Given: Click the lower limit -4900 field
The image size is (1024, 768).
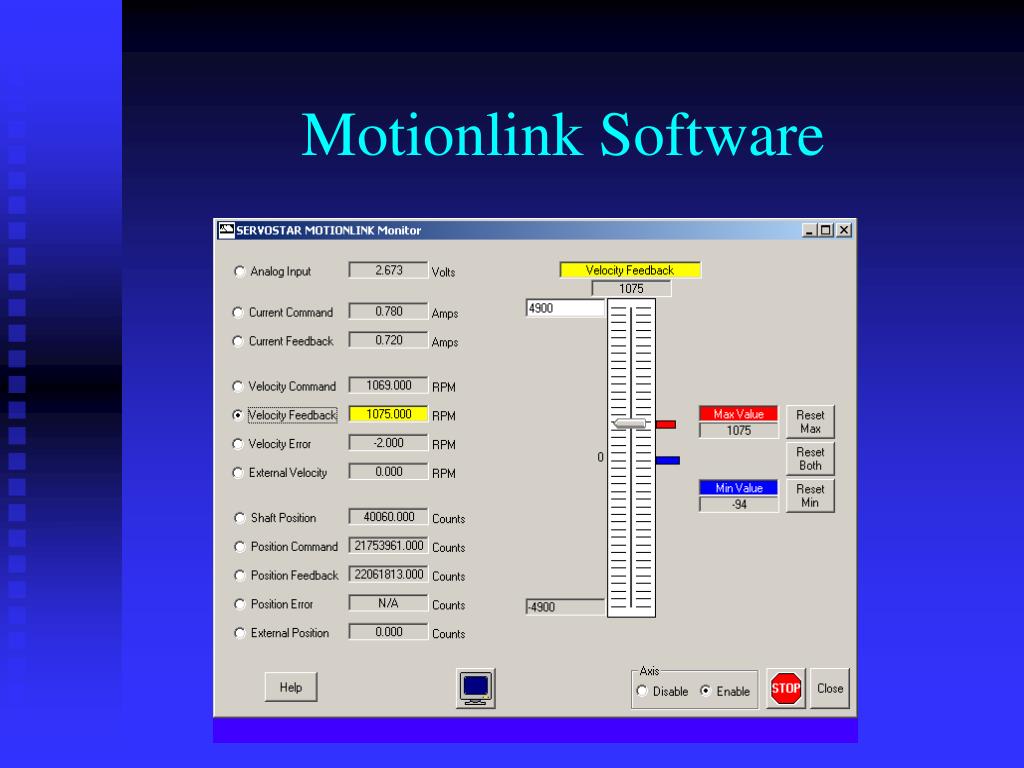Looking at the screenshot, I should (x=565, y=607).
